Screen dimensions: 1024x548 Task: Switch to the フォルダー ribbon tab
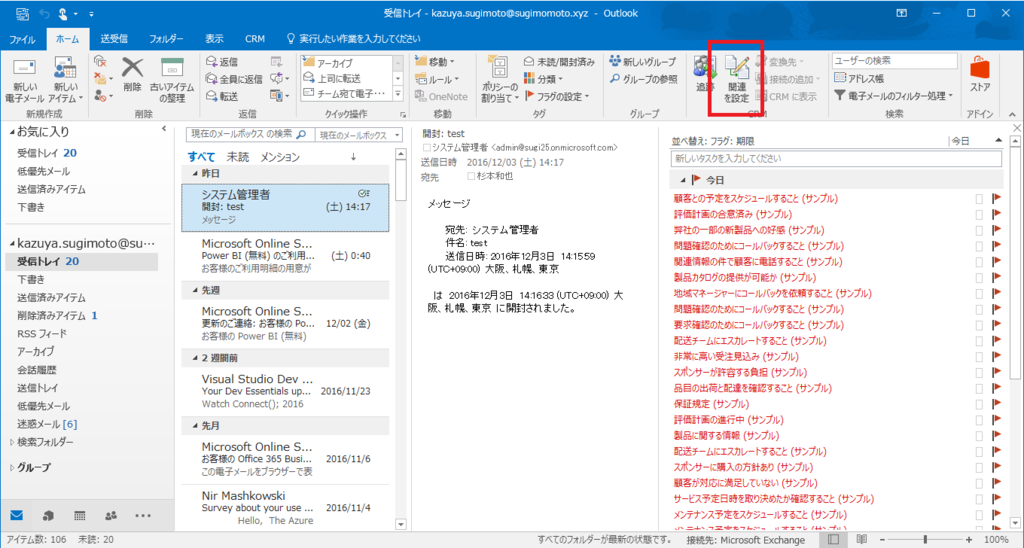click(166, 39)
